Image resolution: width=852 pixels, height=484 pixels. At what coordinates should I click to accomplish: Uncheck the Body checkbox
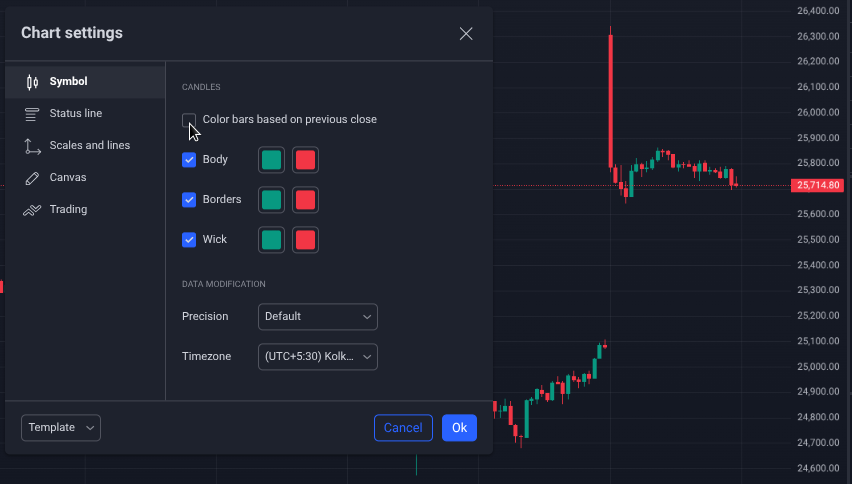pyautogui.click(x=189, y=160)
